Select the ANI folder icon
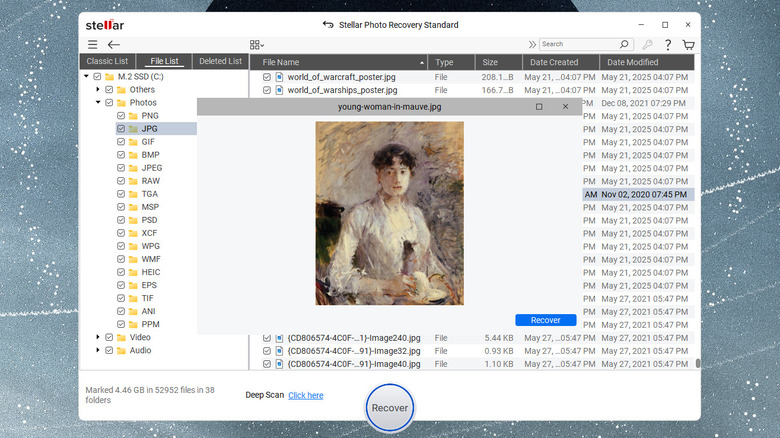Viewport: 780px width, 438px height. (x=133, y=311)
